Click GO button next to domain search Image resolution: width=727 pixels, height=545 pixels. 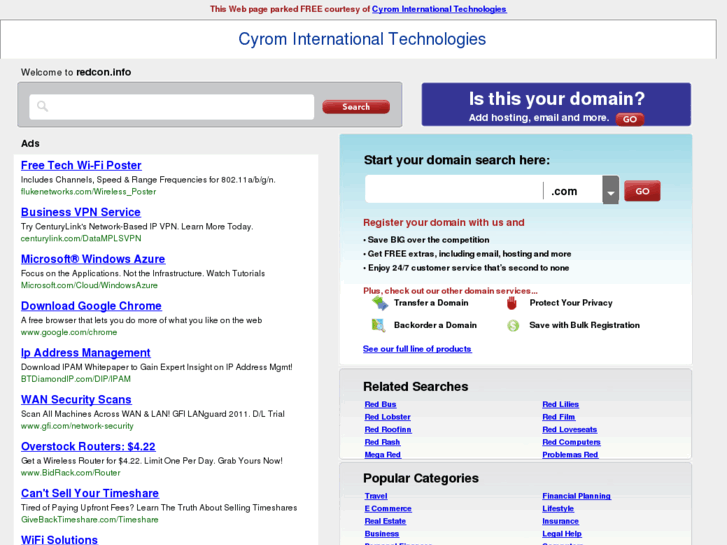[x=642, y=191]
